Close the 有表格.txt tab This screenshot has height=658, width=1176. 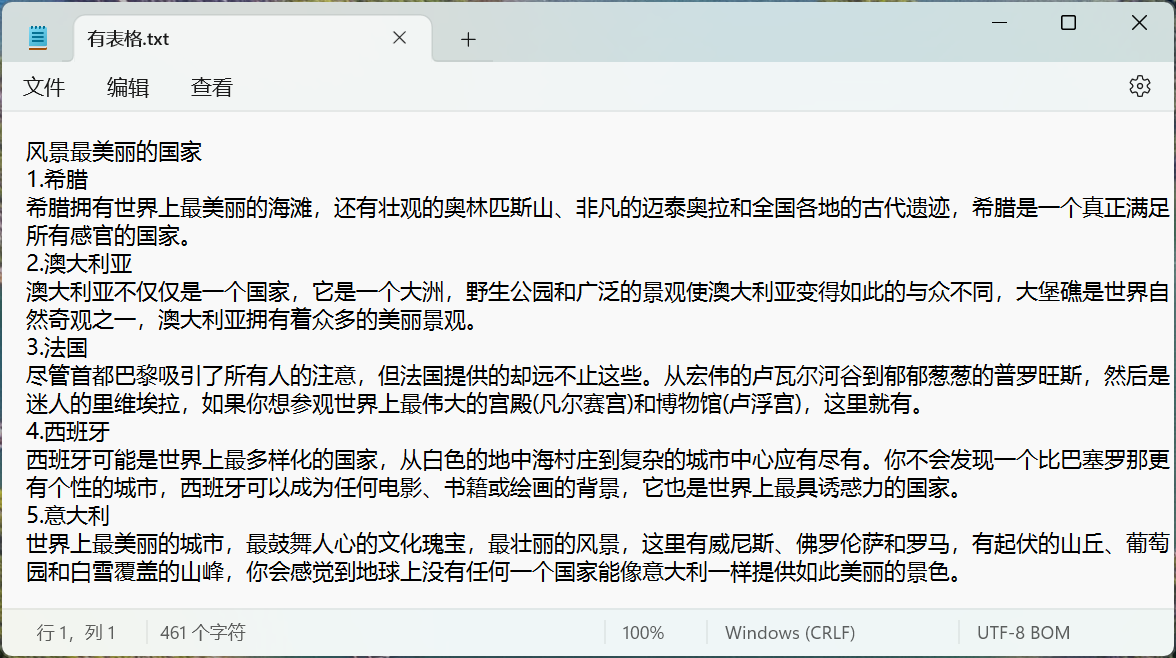pos(399,38)
